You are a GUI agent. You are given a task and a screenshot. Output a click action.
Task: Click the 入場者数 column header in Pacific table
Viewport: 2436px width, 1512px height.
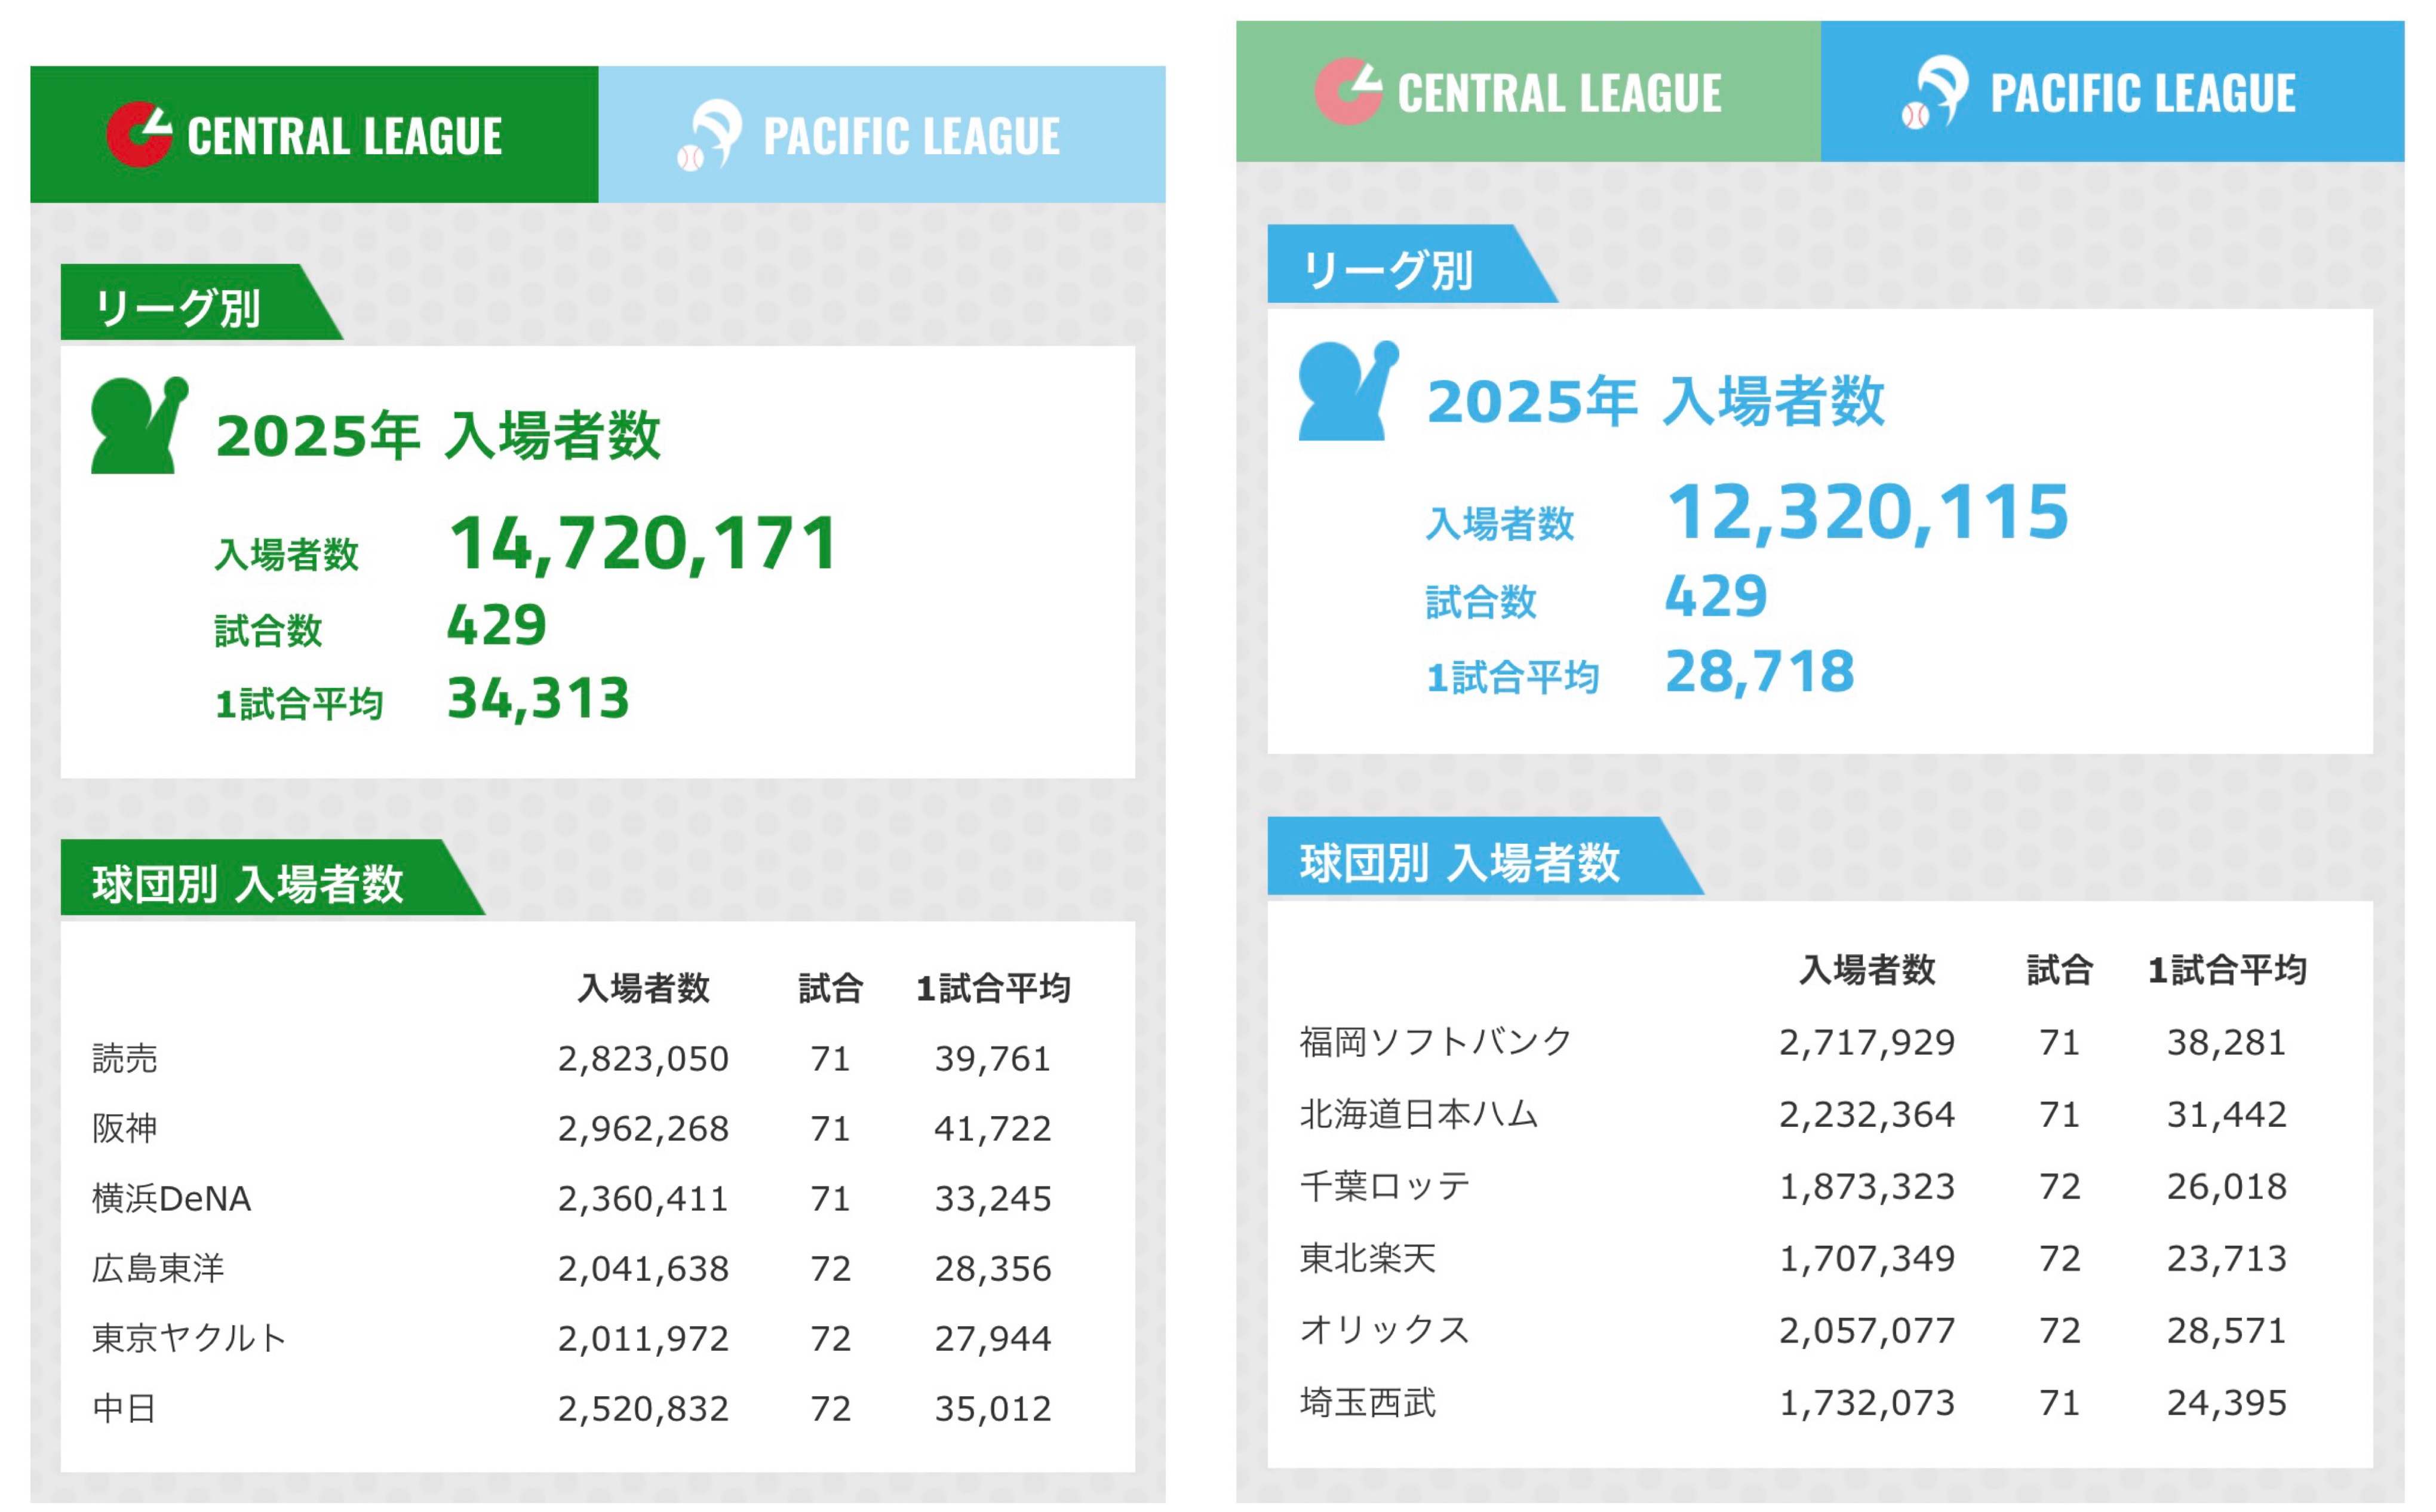click(1866, 970)
